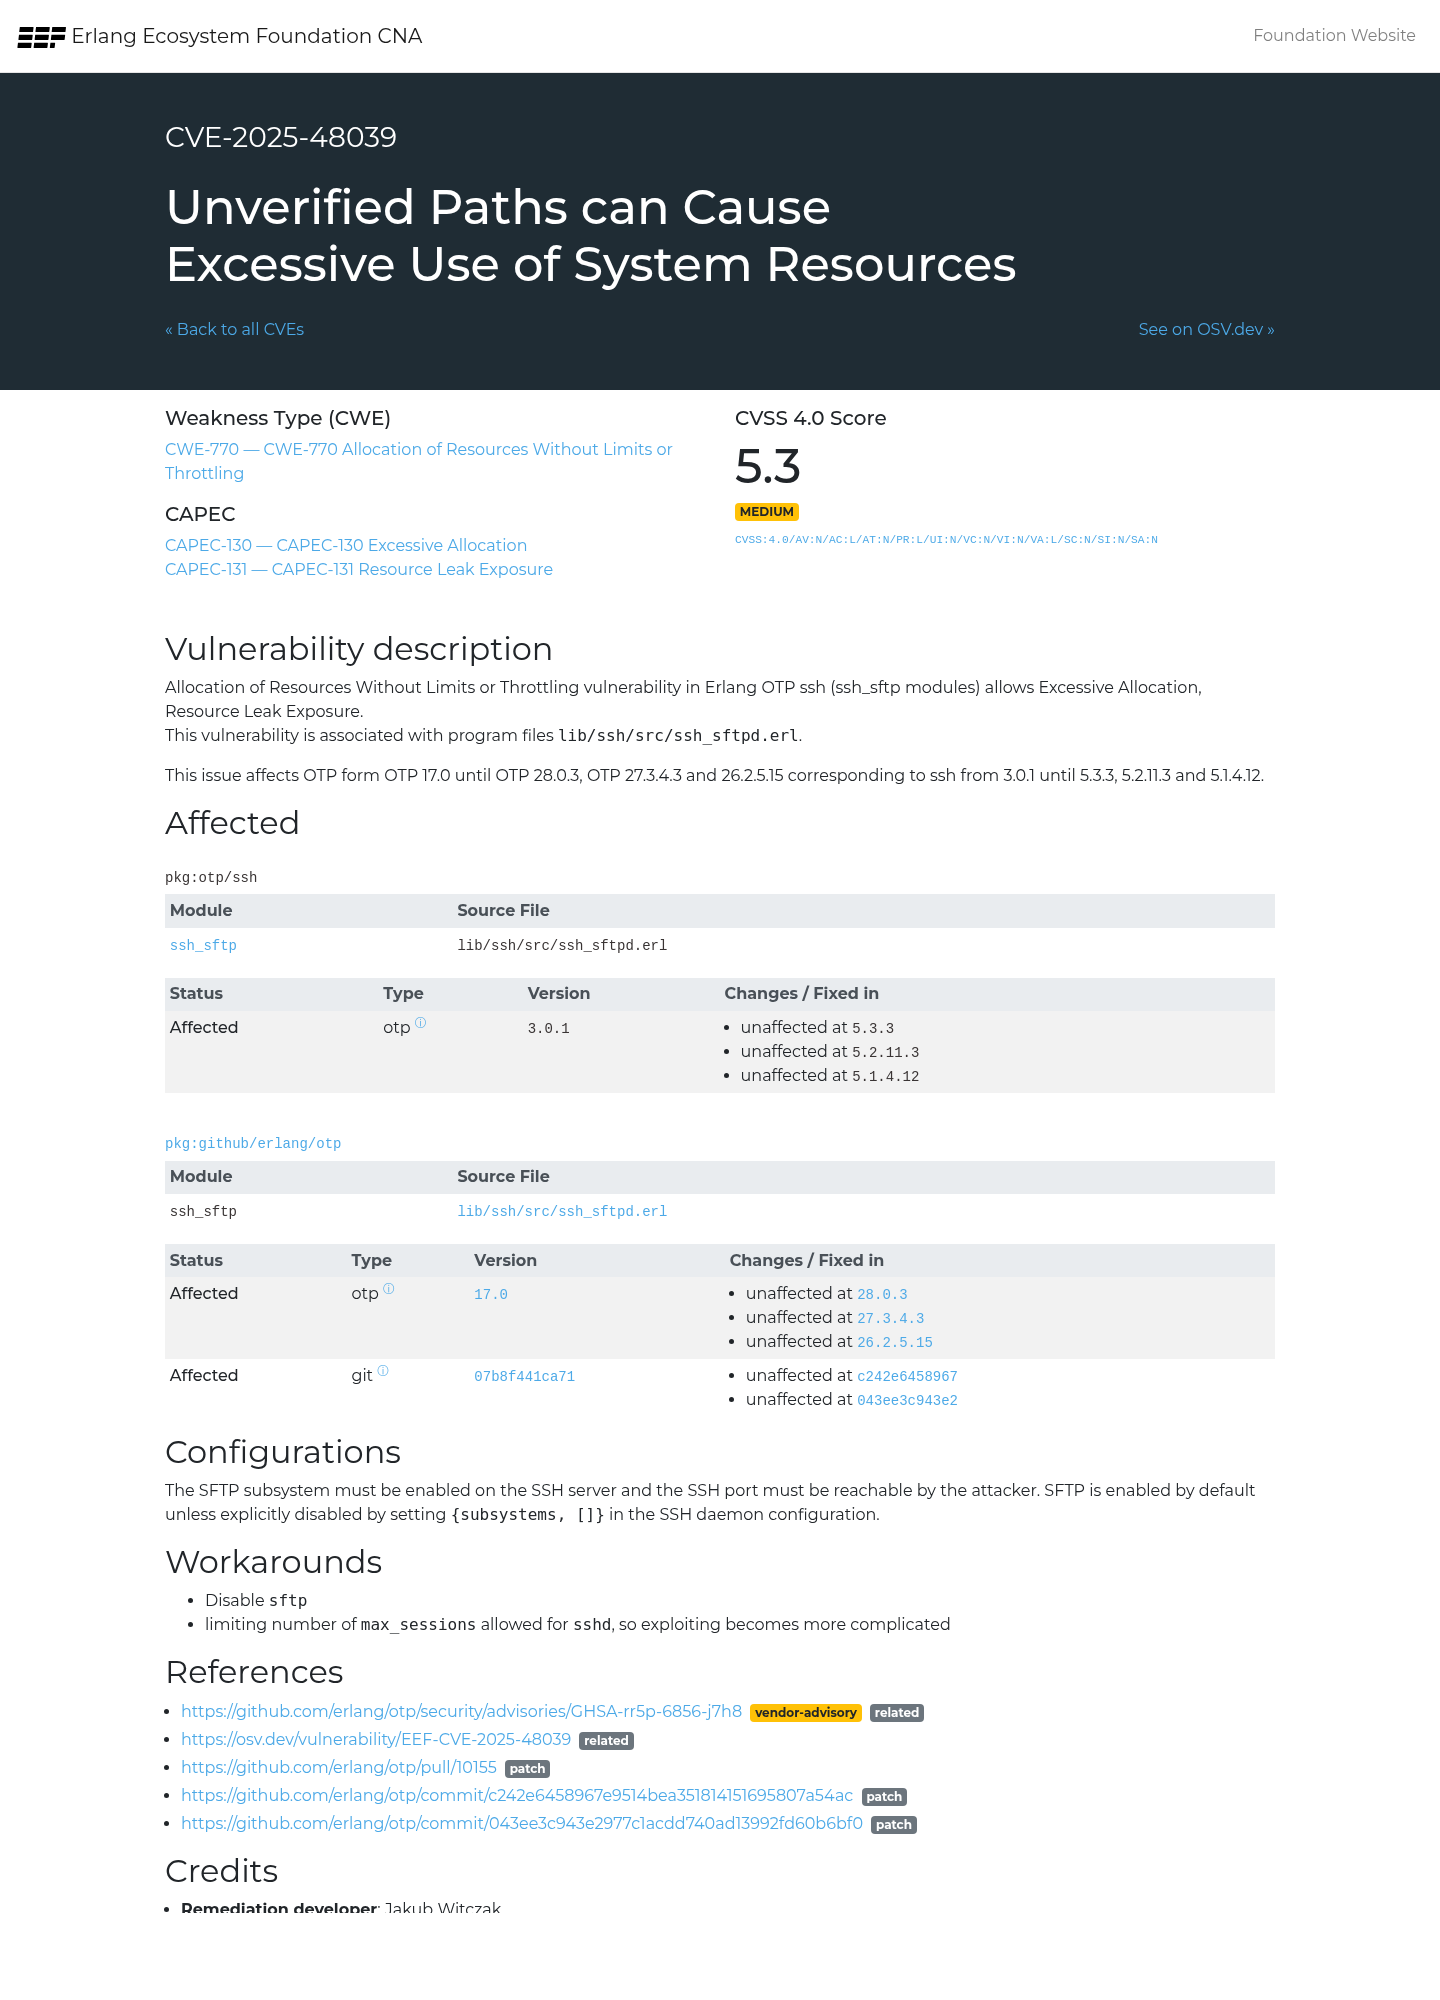Open See on OSV.dev link
The width and height of the screenshot is (1440, 2000).
tap(1206, 329)
